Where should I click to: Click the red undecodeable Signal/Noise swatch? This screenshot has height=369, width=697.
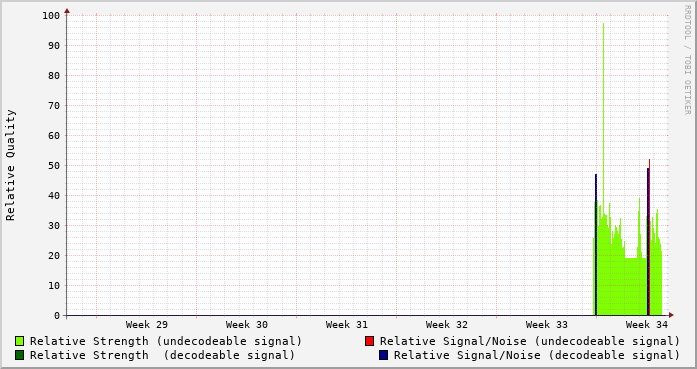click(369, 341)
